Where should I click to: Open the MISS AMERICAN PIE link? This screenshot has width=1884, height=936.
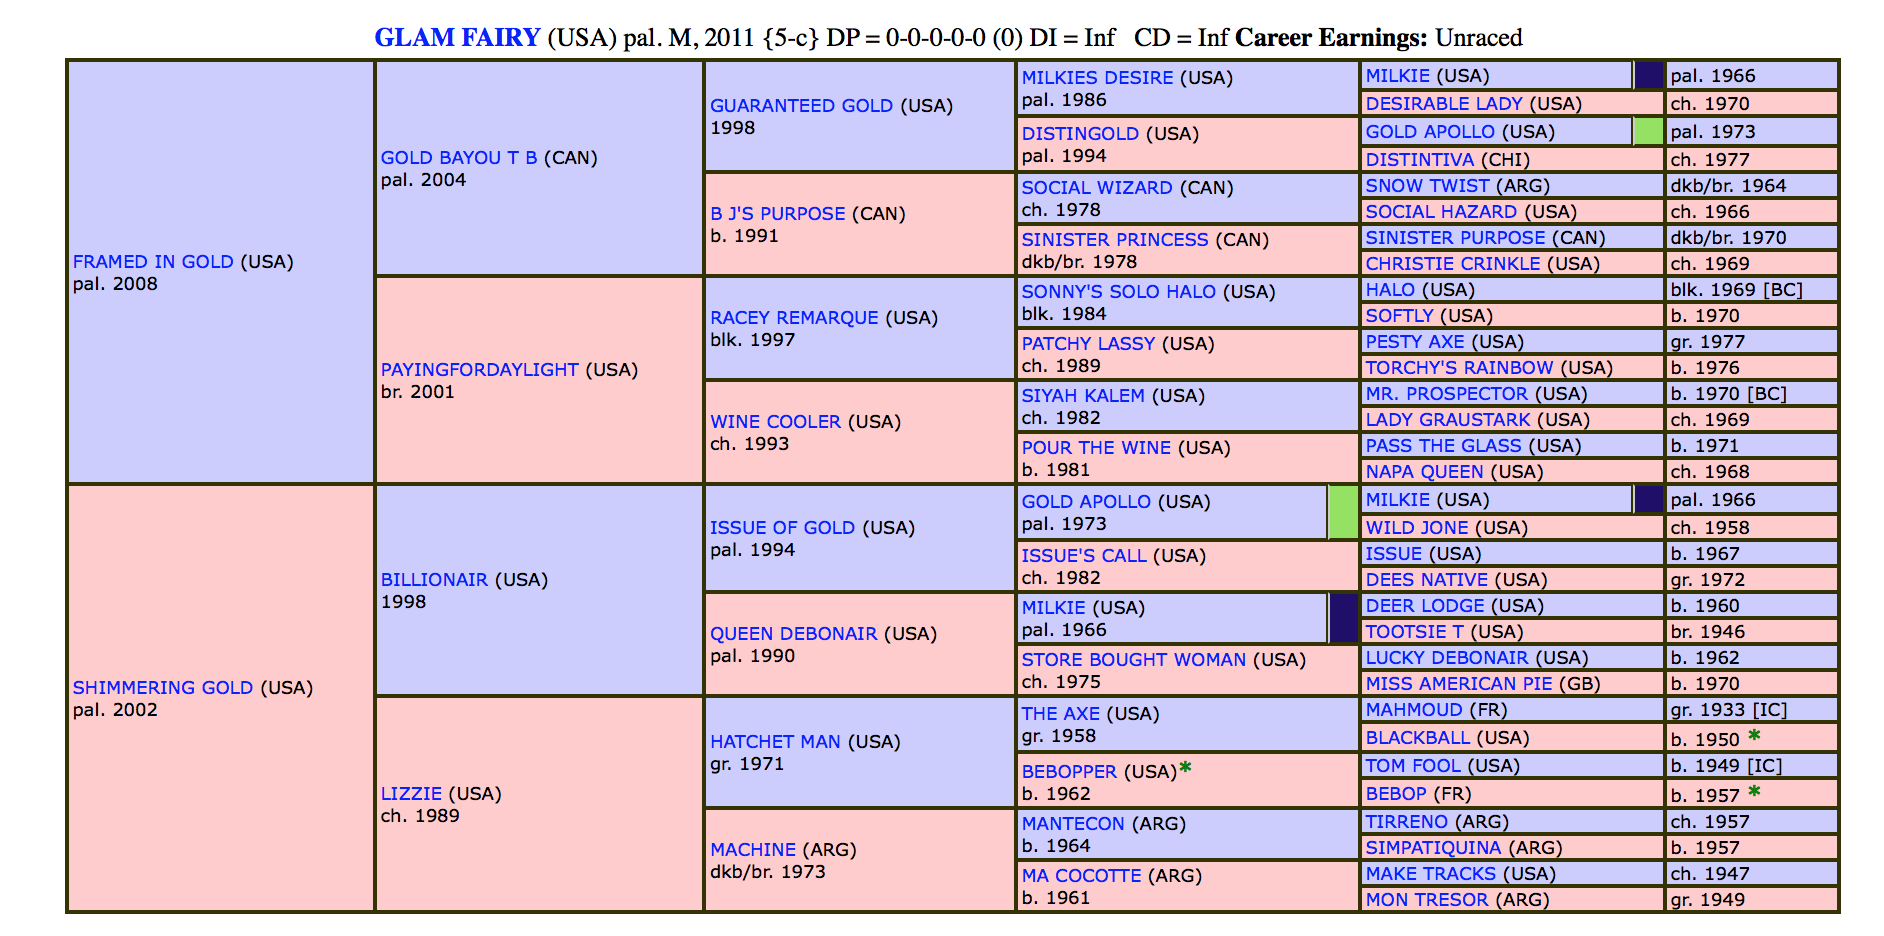tap(1459, 684)
